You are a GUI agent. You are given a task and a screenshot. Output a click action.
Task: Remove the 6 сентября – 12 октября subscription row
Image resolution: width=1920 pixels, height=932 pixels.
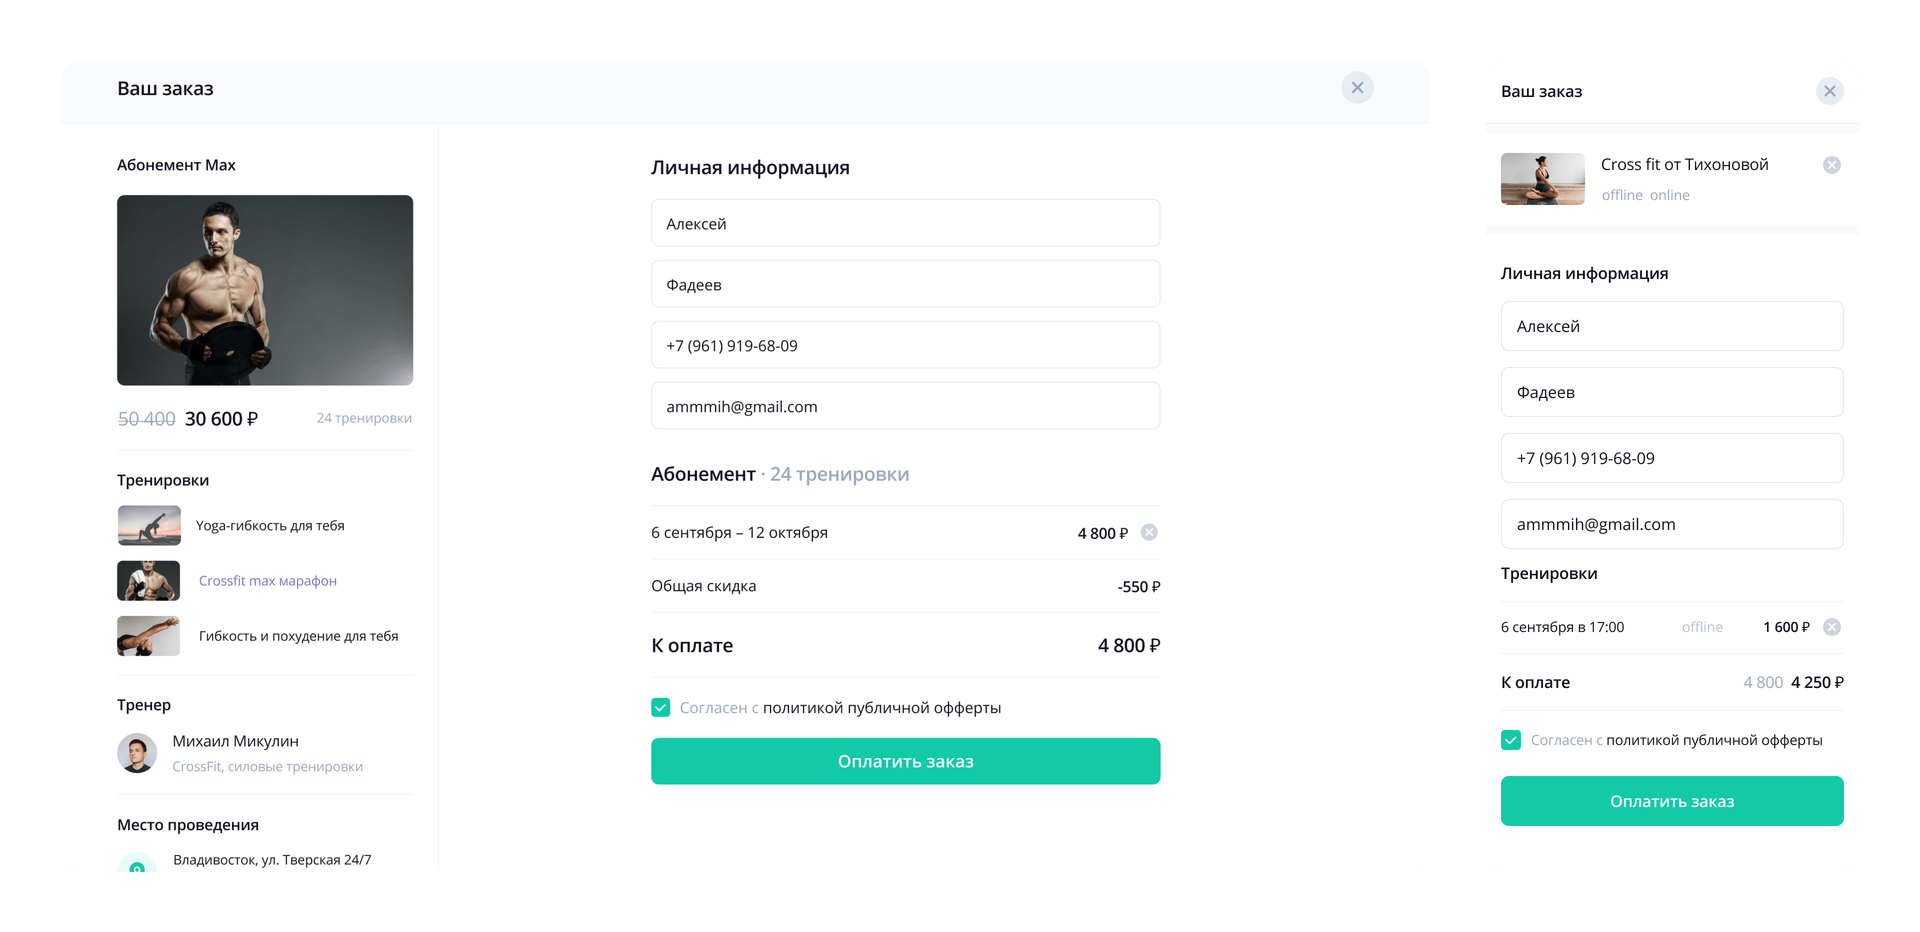[1149, 532]
